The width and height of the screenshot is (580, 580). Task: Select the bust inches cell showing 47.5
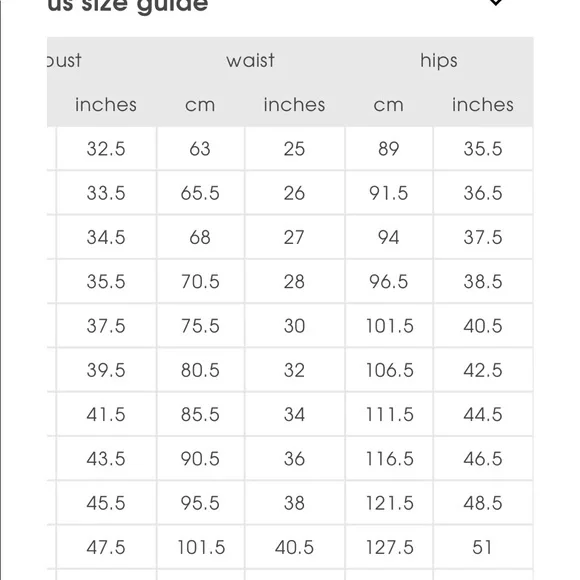[106, 547]
